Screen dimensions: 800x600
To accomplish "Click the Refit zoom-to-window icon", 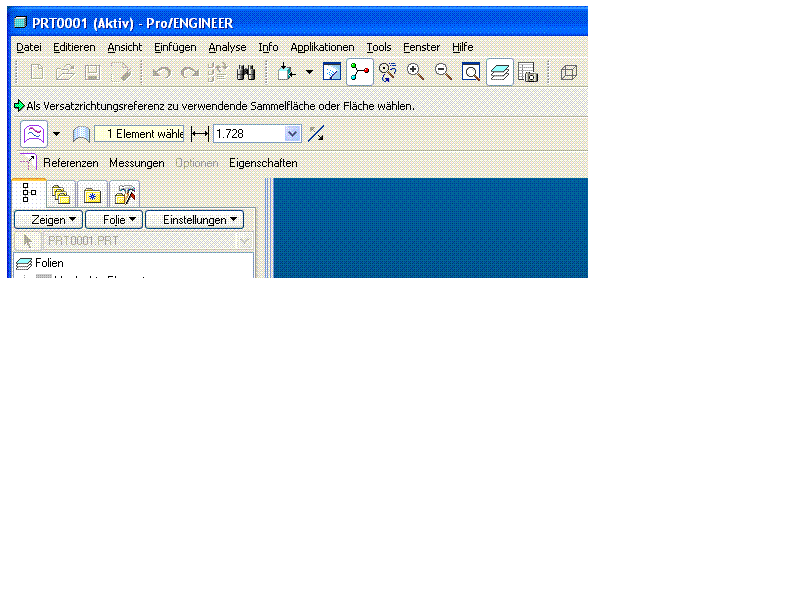I will click(x=470, y=72).
